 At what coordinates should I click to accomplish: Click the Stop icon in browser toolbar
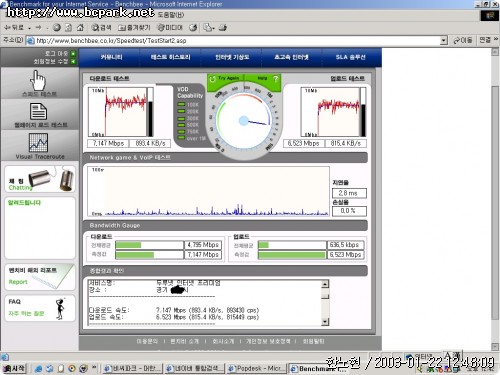tap(57, 28)
